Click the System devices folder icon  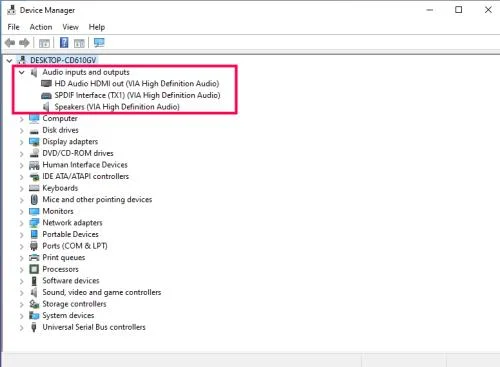34,315
